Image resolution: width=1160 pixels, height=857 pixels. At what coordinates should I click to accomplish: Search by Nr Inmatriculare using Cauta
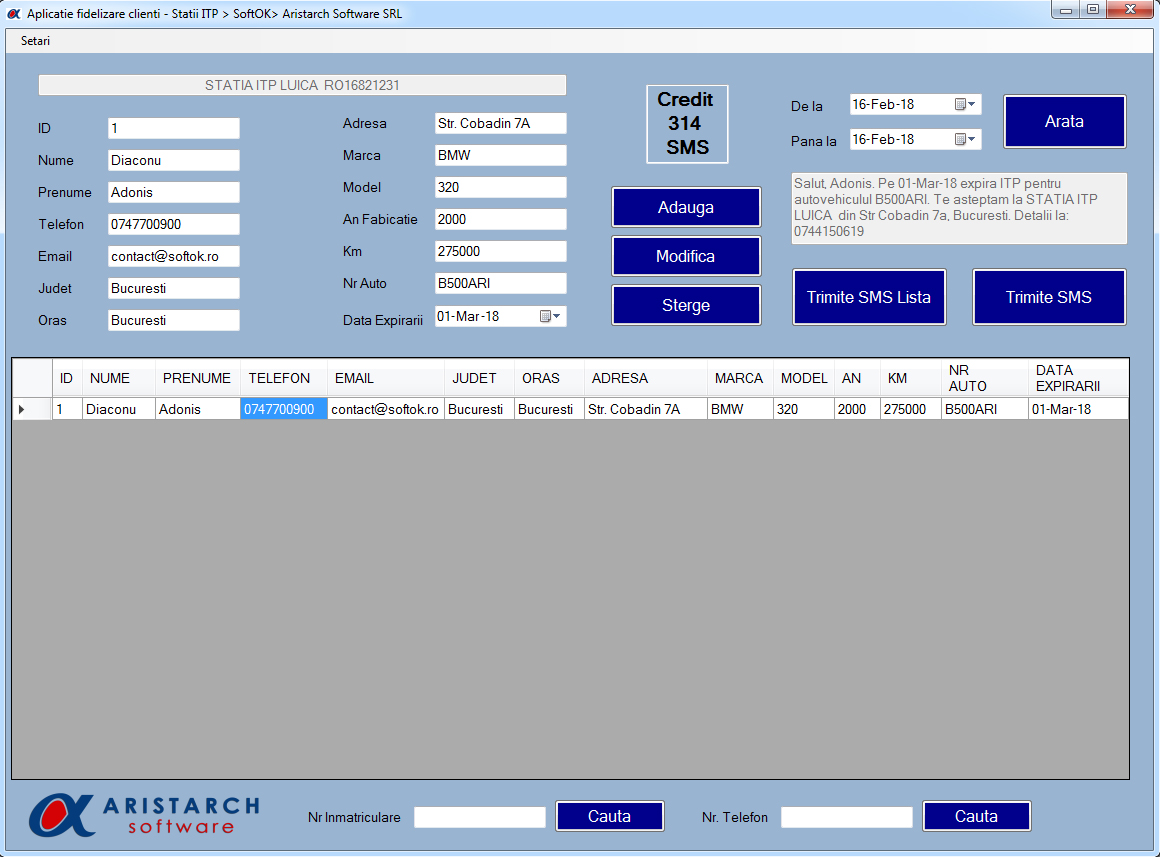610,816
